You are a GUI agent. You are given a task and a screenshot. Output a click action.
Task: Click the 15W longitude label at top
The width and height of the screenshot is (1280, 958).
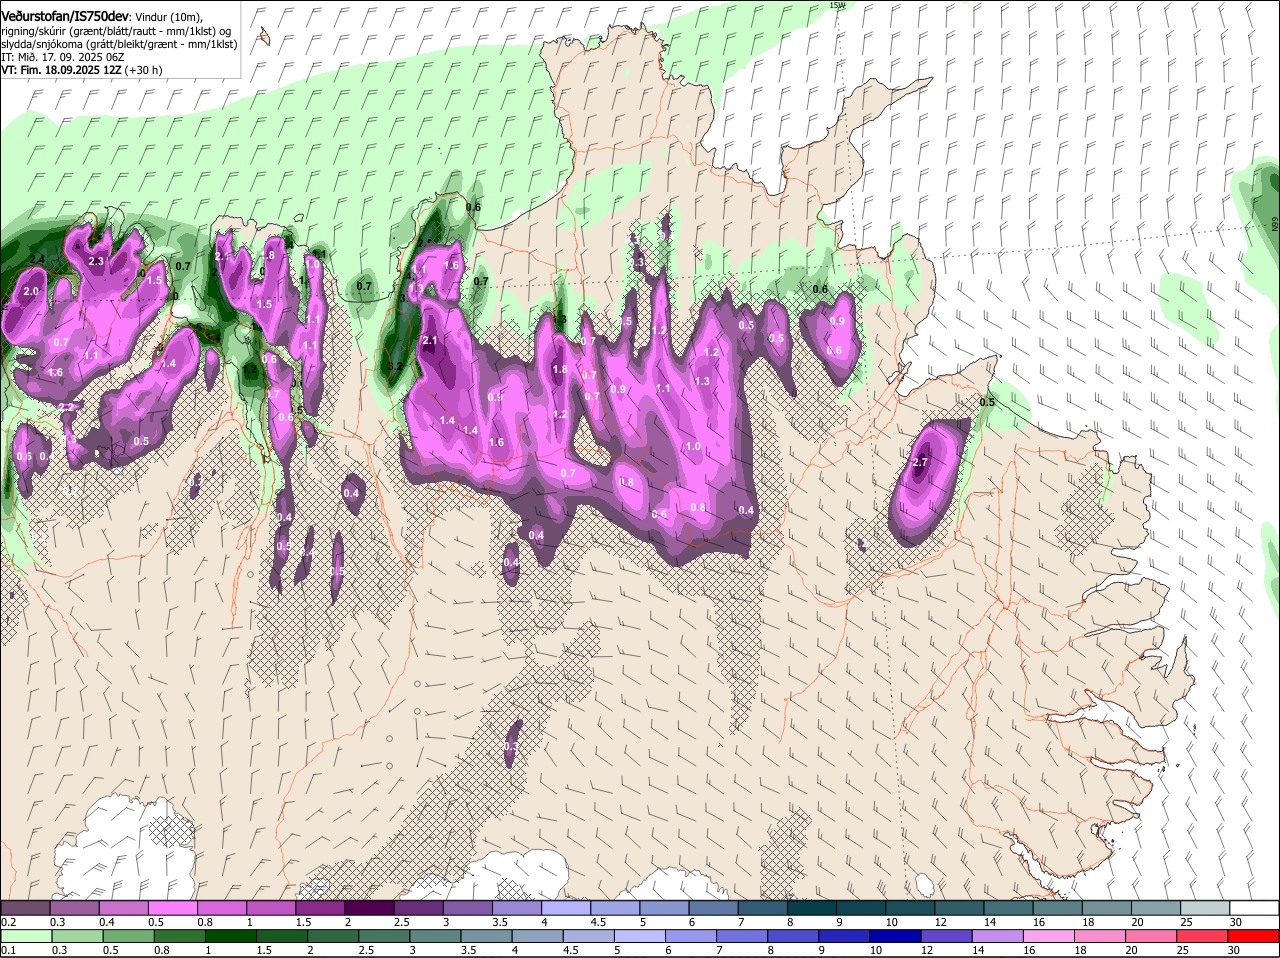837,5
